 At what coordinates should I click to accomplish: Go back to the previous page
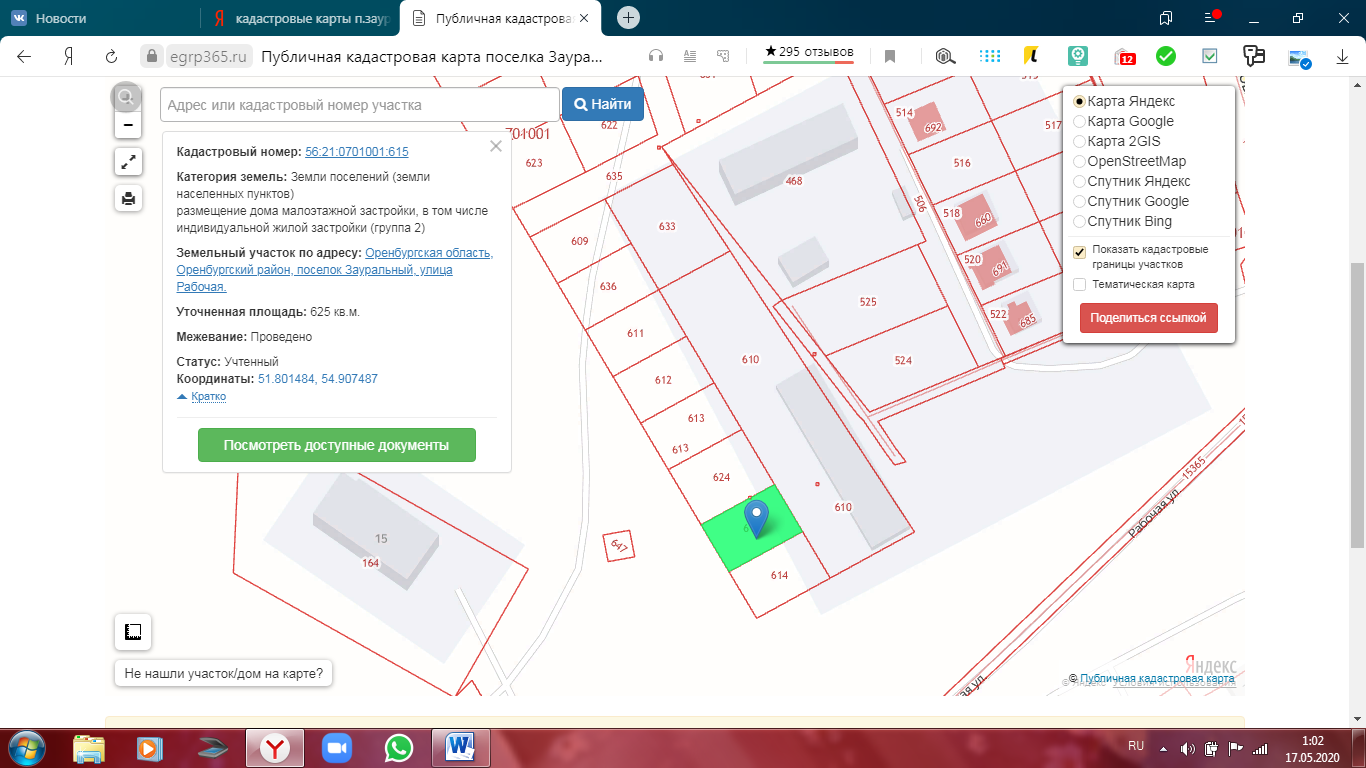pos(24,56)
